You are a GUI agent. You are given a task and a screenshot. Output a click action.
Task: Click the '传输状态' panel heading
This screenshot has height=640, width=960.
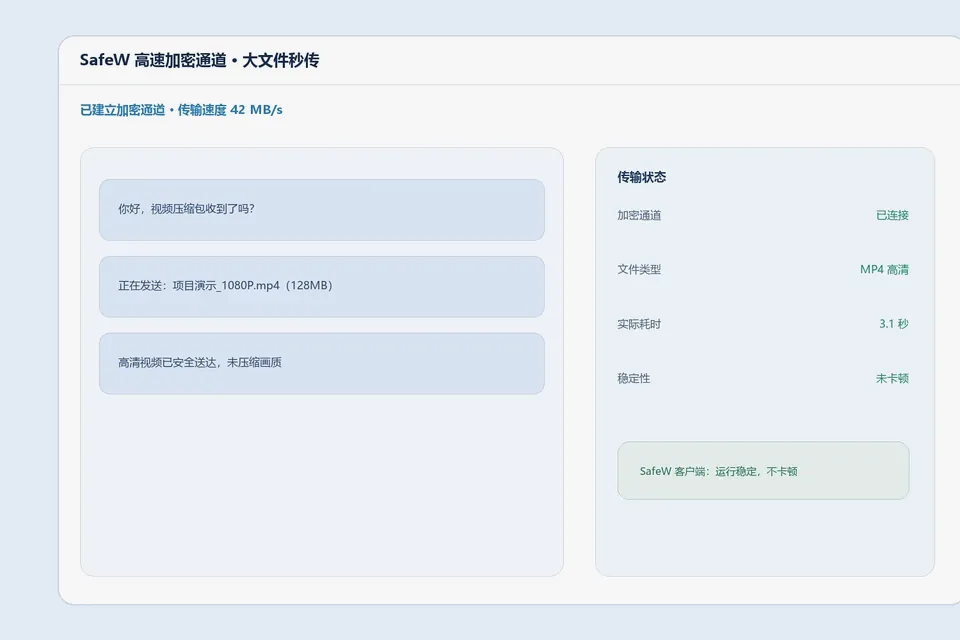pyautogui.click(x=641, y=177)
